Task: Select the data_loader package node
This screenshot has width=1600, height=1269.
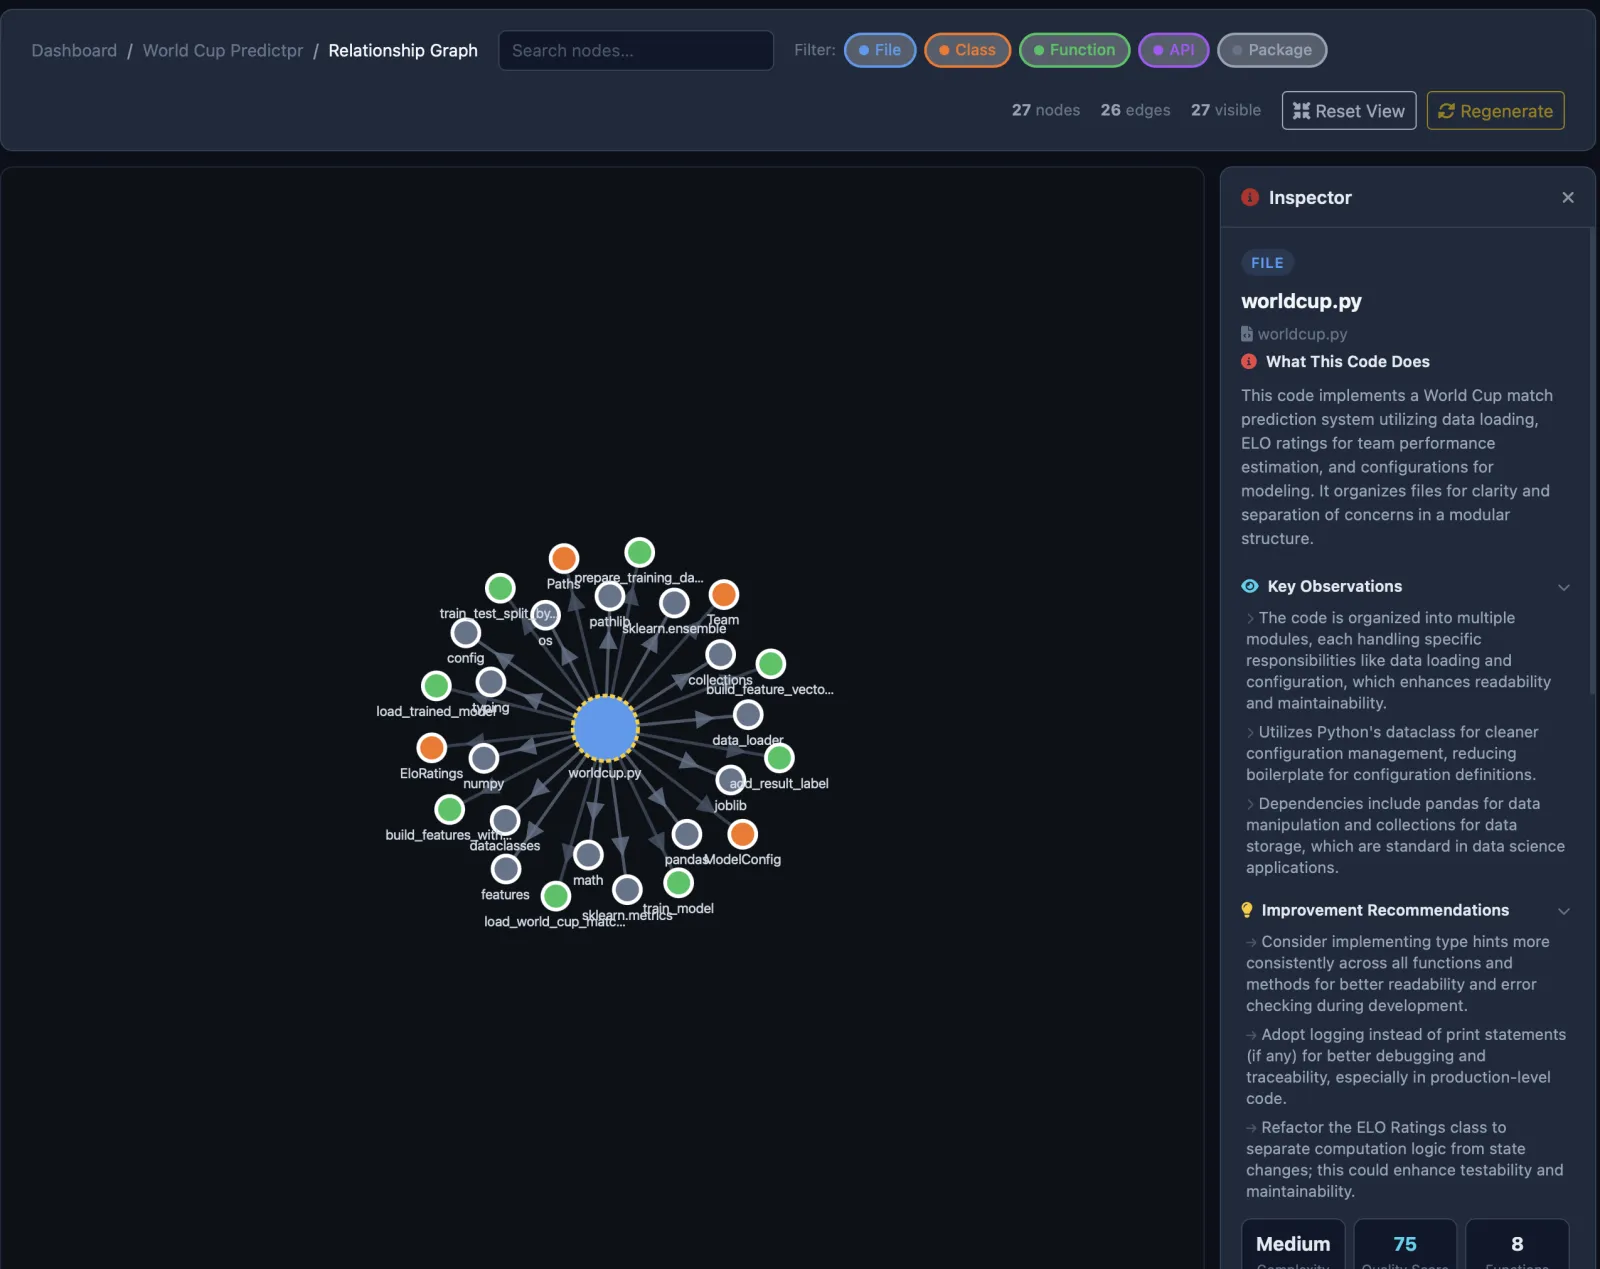Action: 748,715
